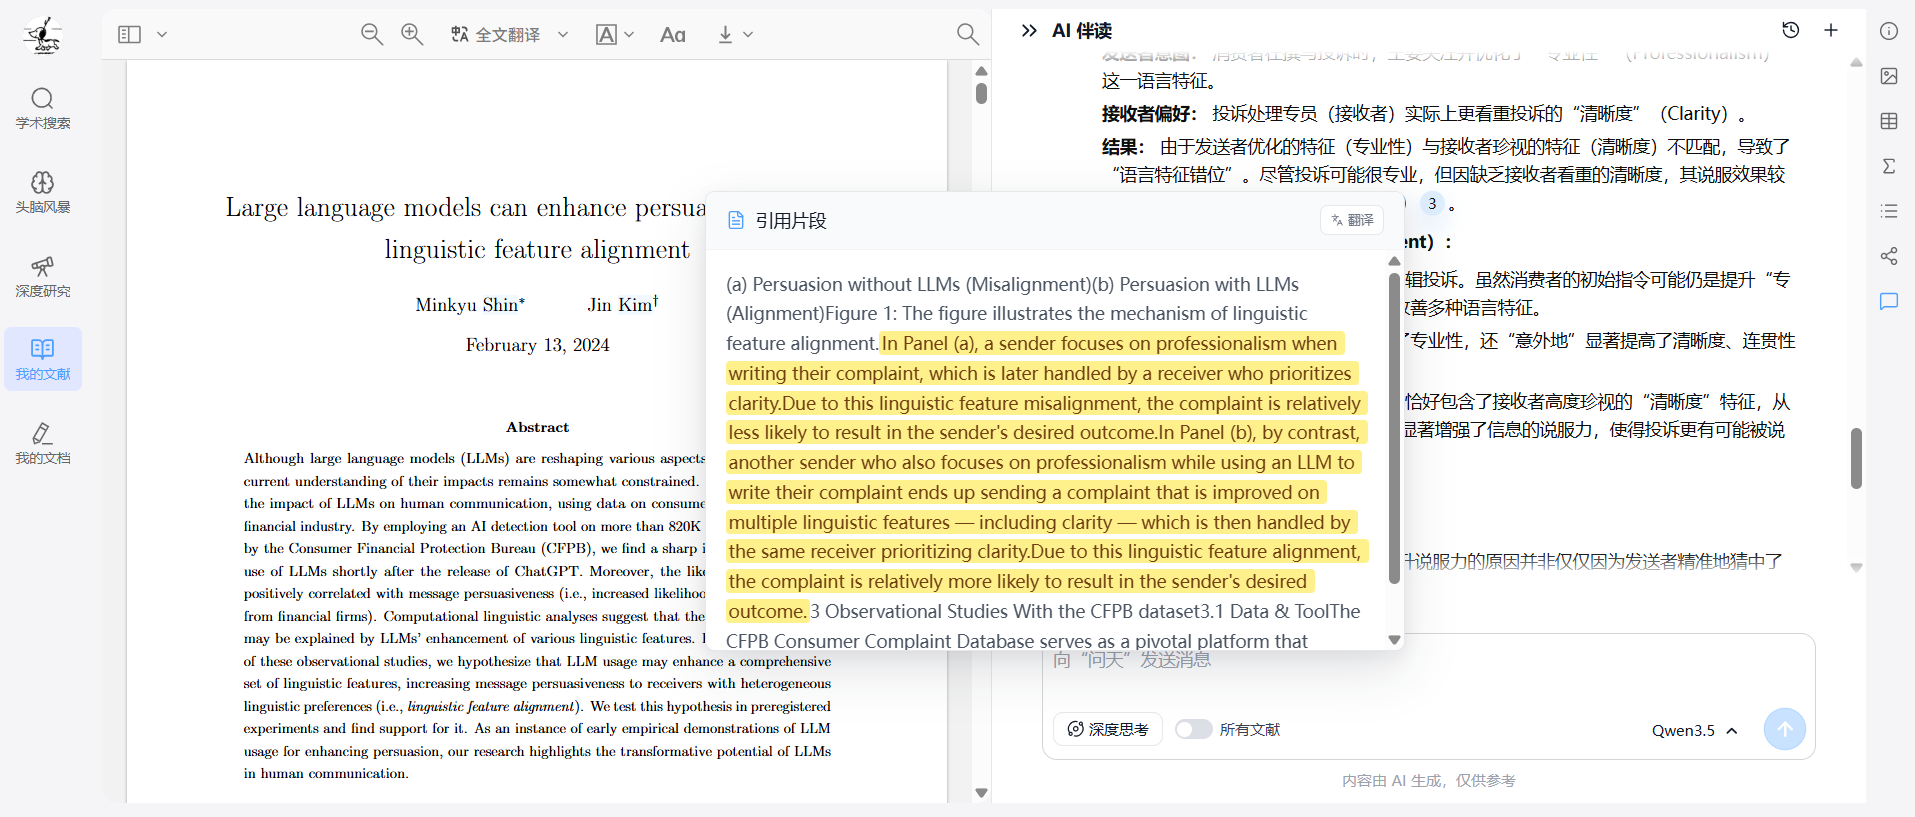Open document info icon on right rail

coord(1889,31)
